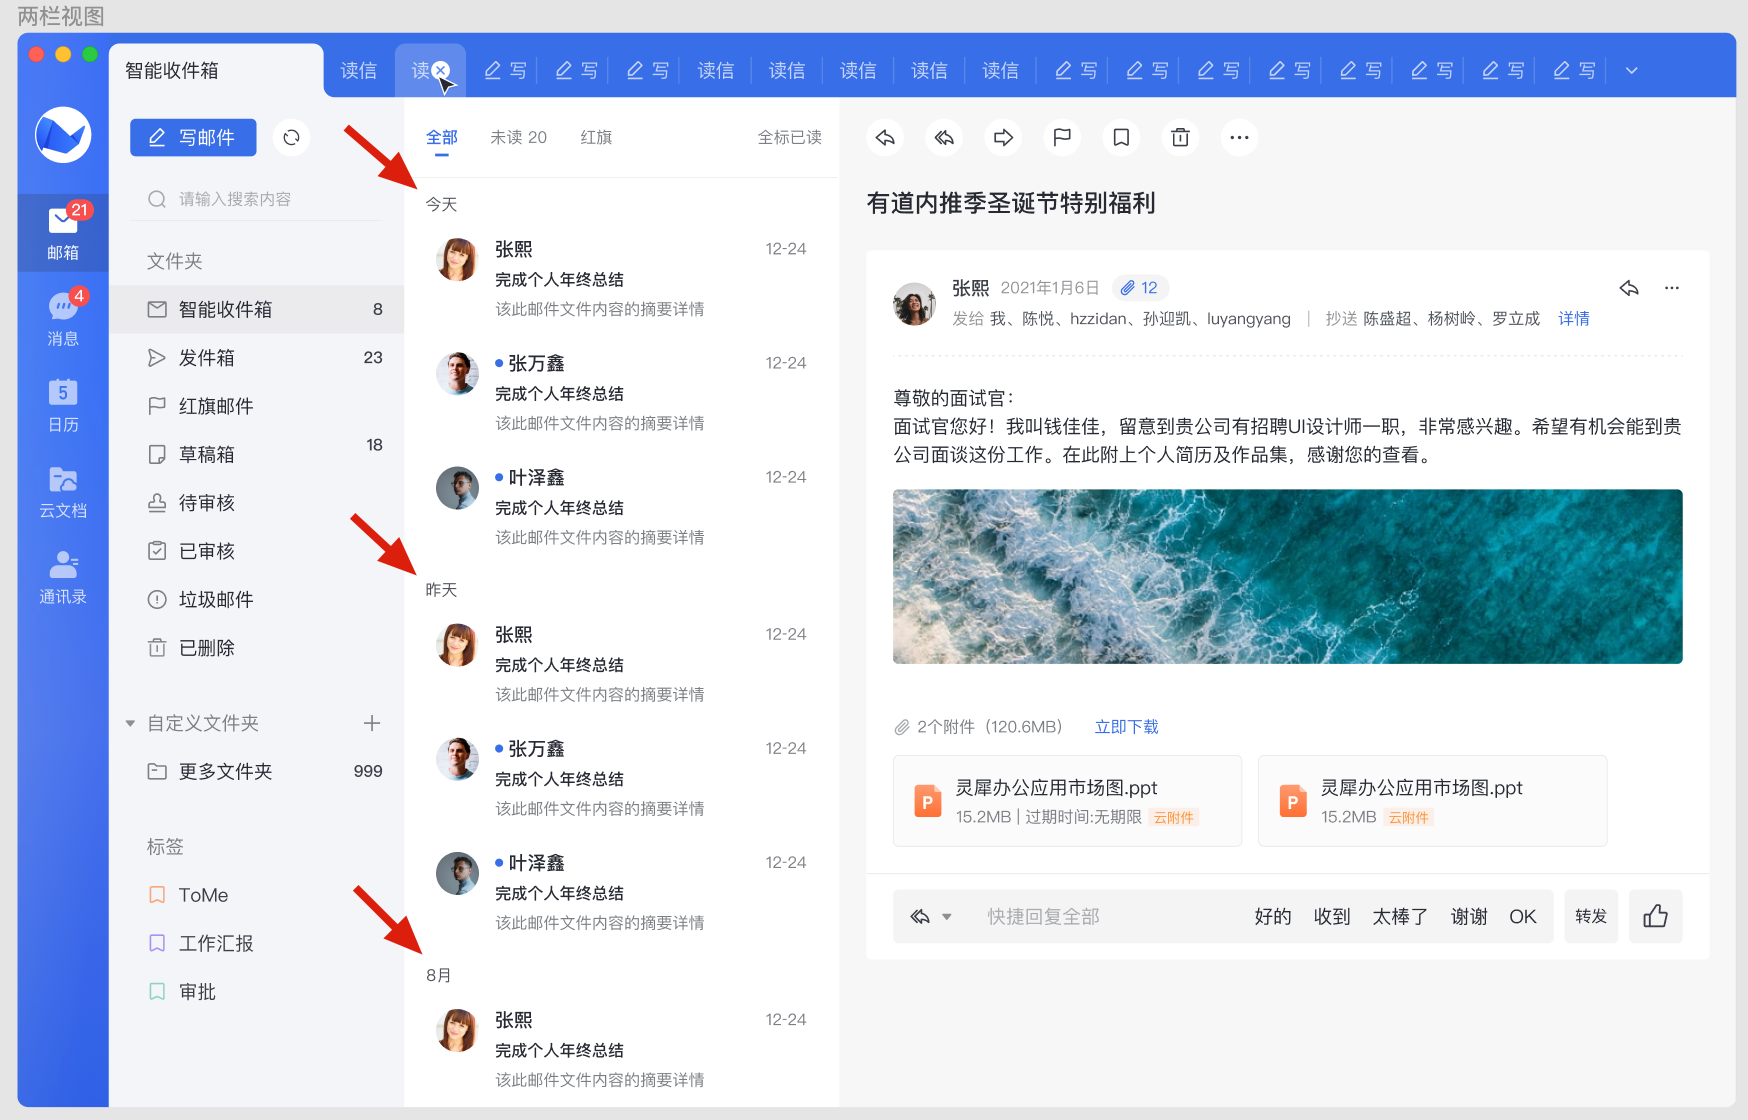Click 立即下载 to download attachments
The image size is (1748, 1120).
tap(1126, 727)
